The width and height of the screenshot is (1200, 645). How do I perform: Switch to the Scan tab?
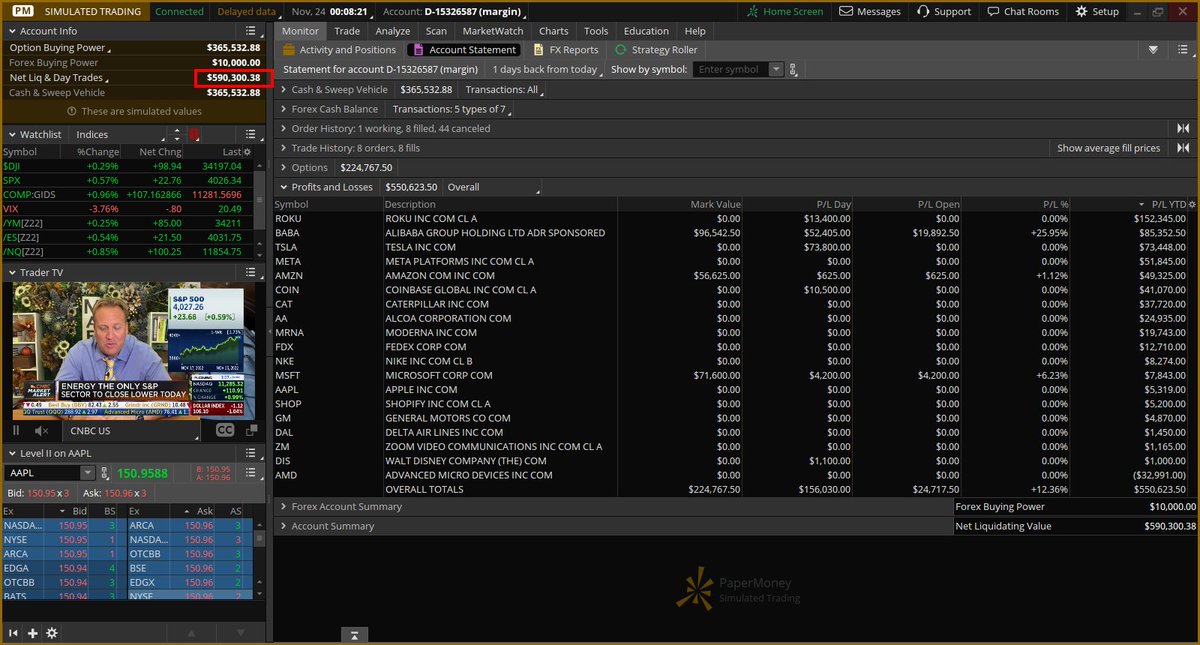click(x=436, y=31)
